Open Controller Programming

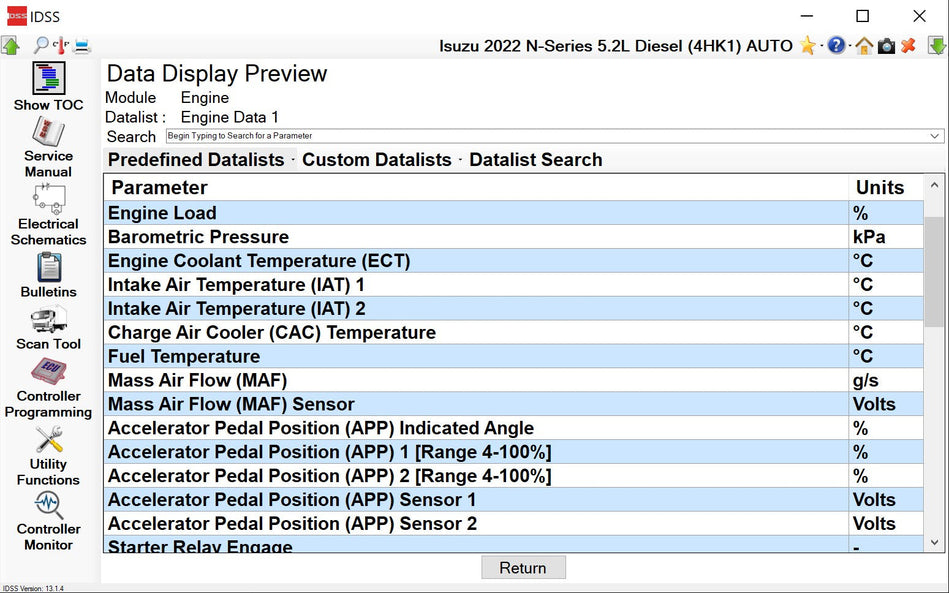click(x=48, y=372)
